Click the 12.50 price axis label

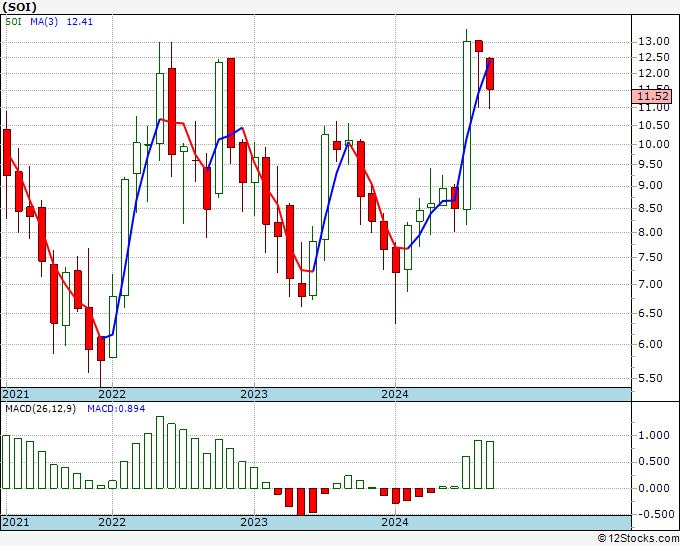(654, 57)
